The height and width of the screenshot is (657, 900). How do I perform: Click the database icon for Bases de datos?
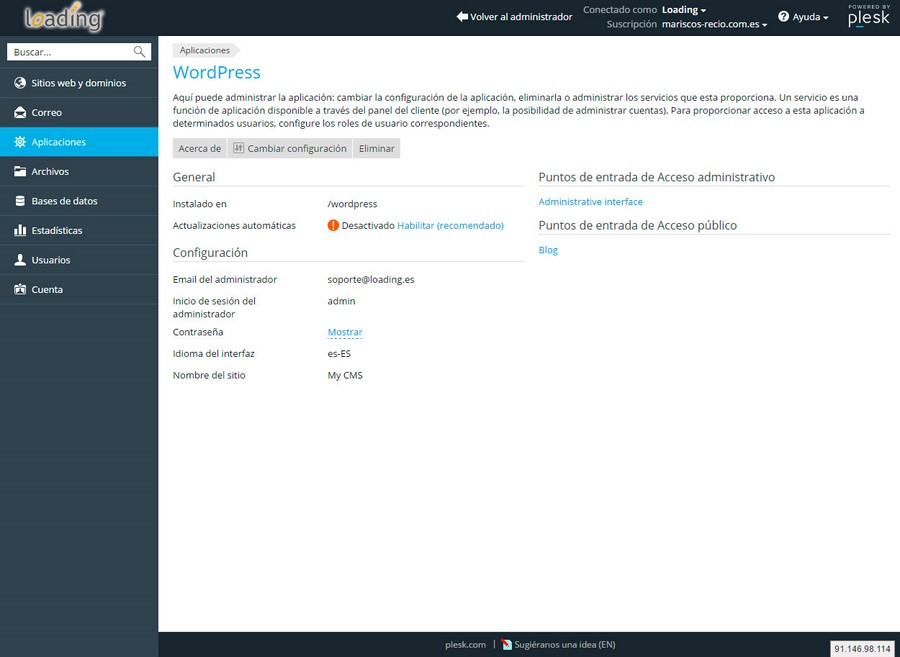click(20, 201)
